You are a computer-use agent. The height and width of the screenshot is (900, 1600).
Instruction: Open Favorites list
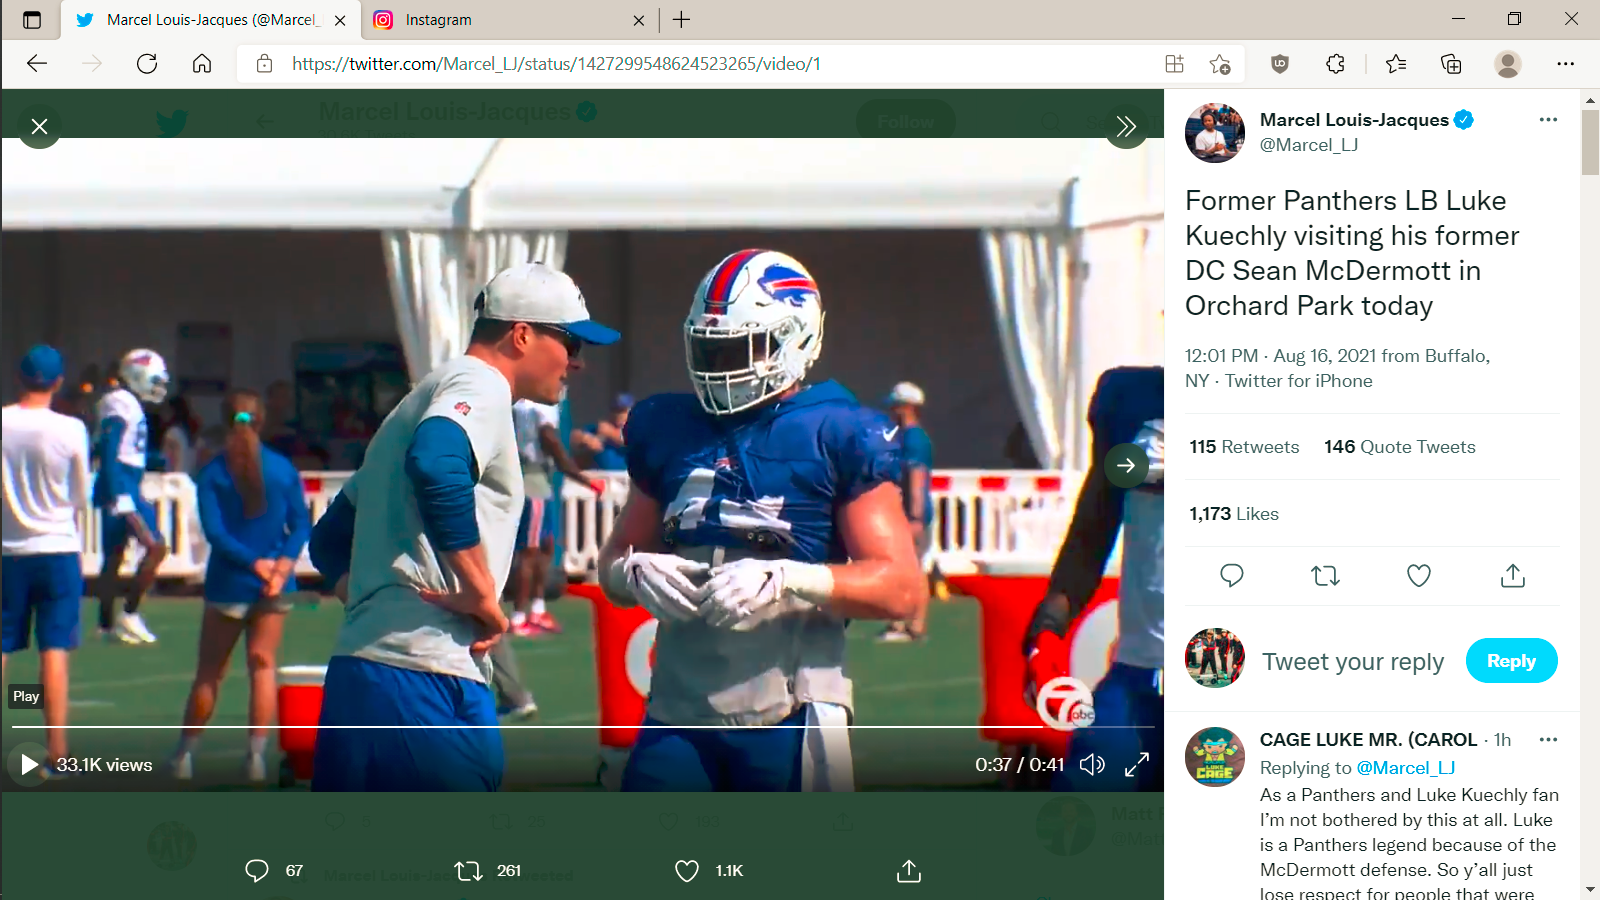(x=1396, y=64)
